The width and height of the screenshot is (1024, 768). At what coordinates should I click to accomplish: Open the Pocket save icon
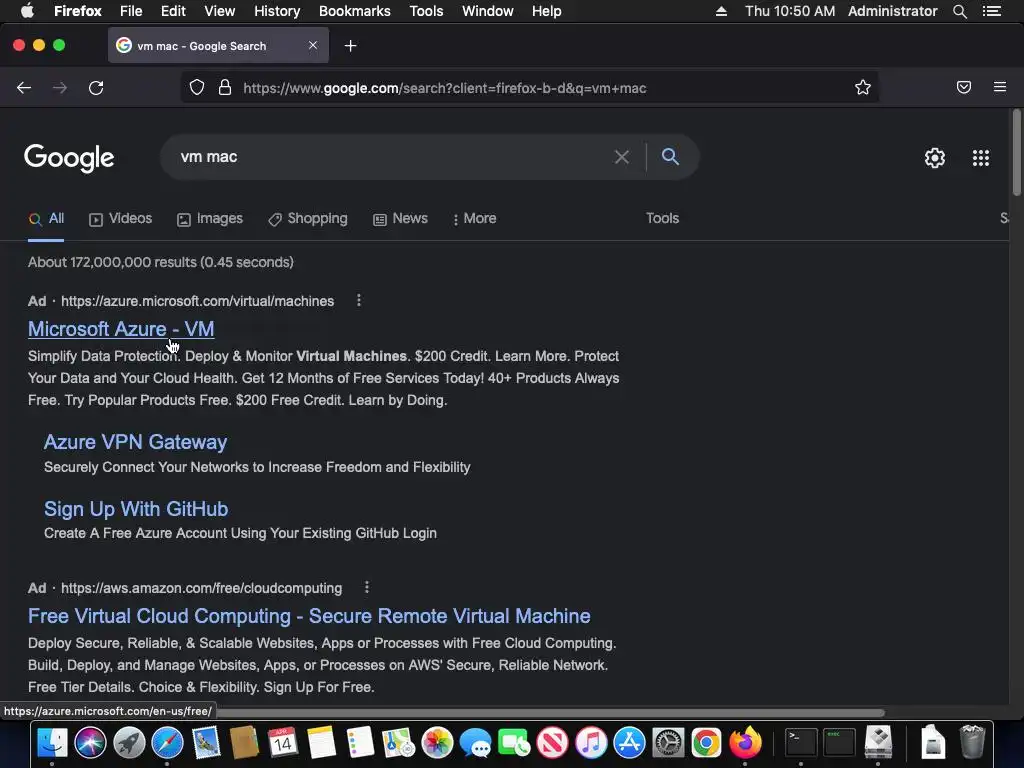[x=964, y=87]
